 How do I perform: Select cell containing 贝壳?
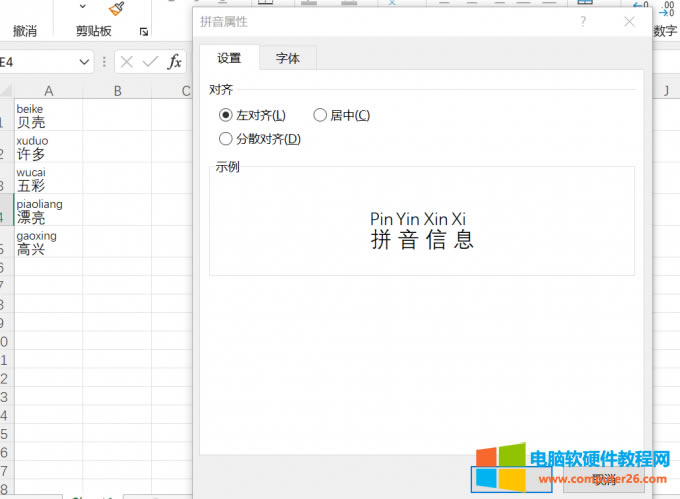click(48, 116)
